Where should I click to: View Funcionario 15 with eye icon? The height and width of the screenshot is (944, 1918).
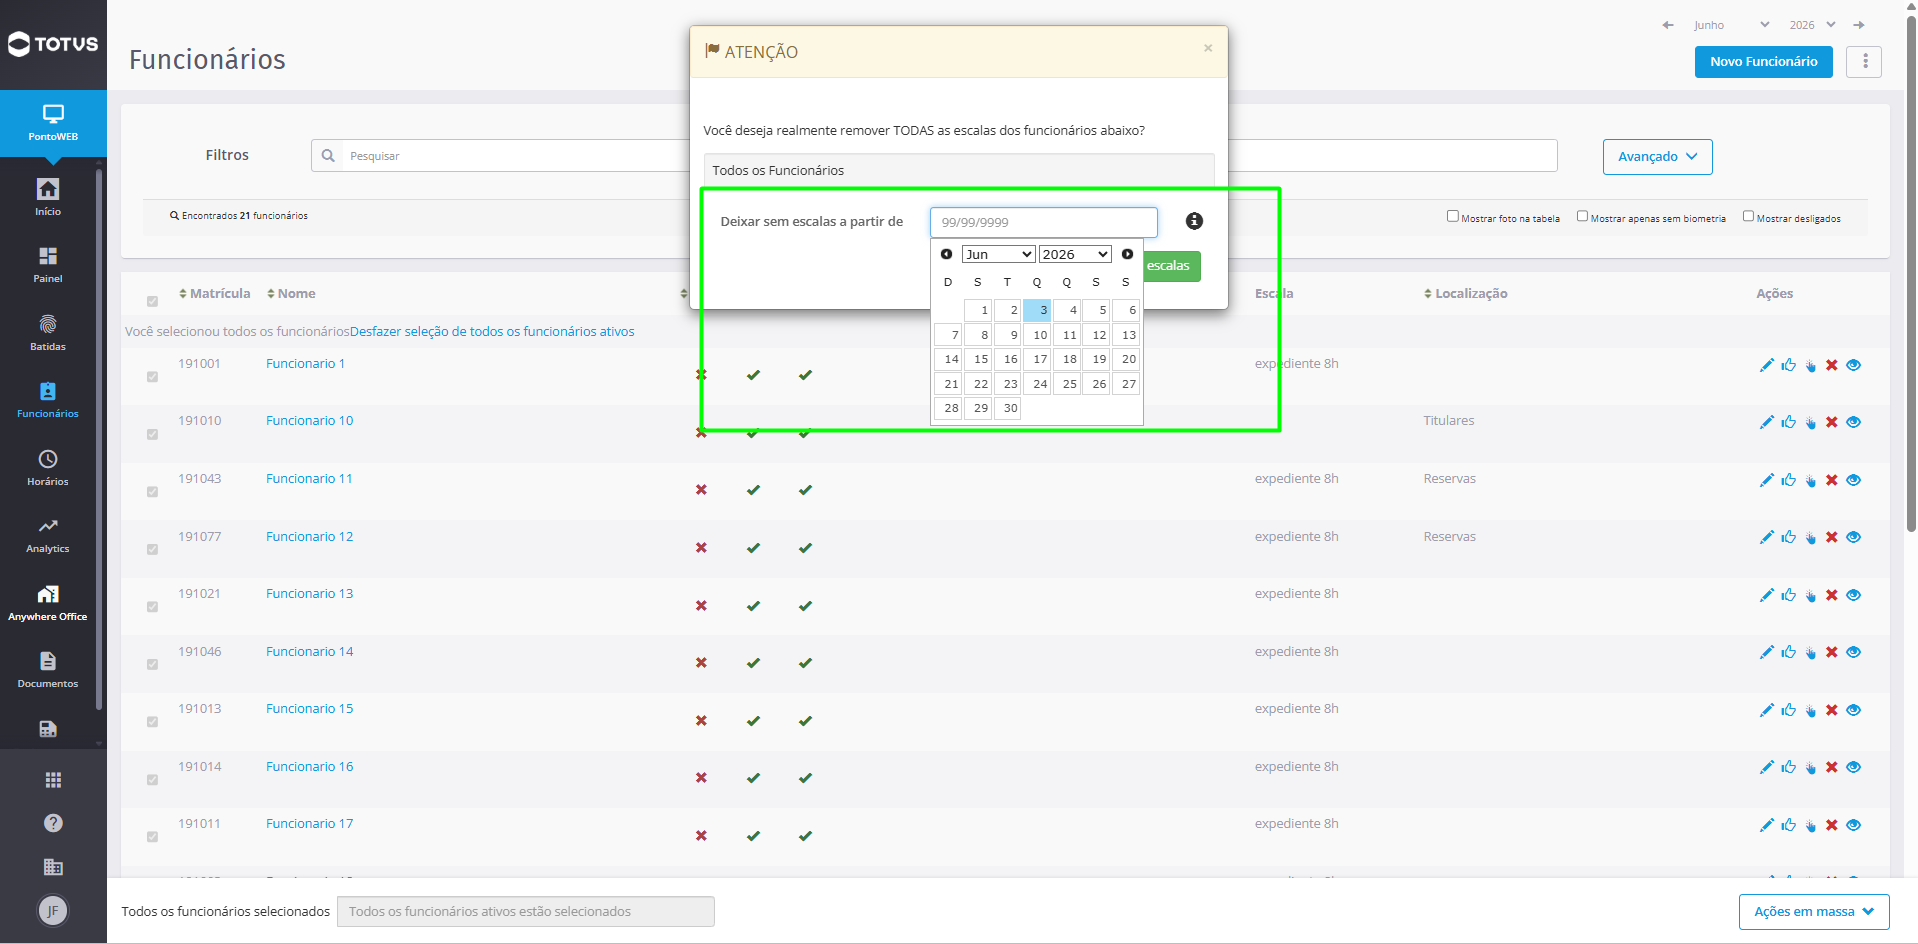click(x=1854, y=710)
